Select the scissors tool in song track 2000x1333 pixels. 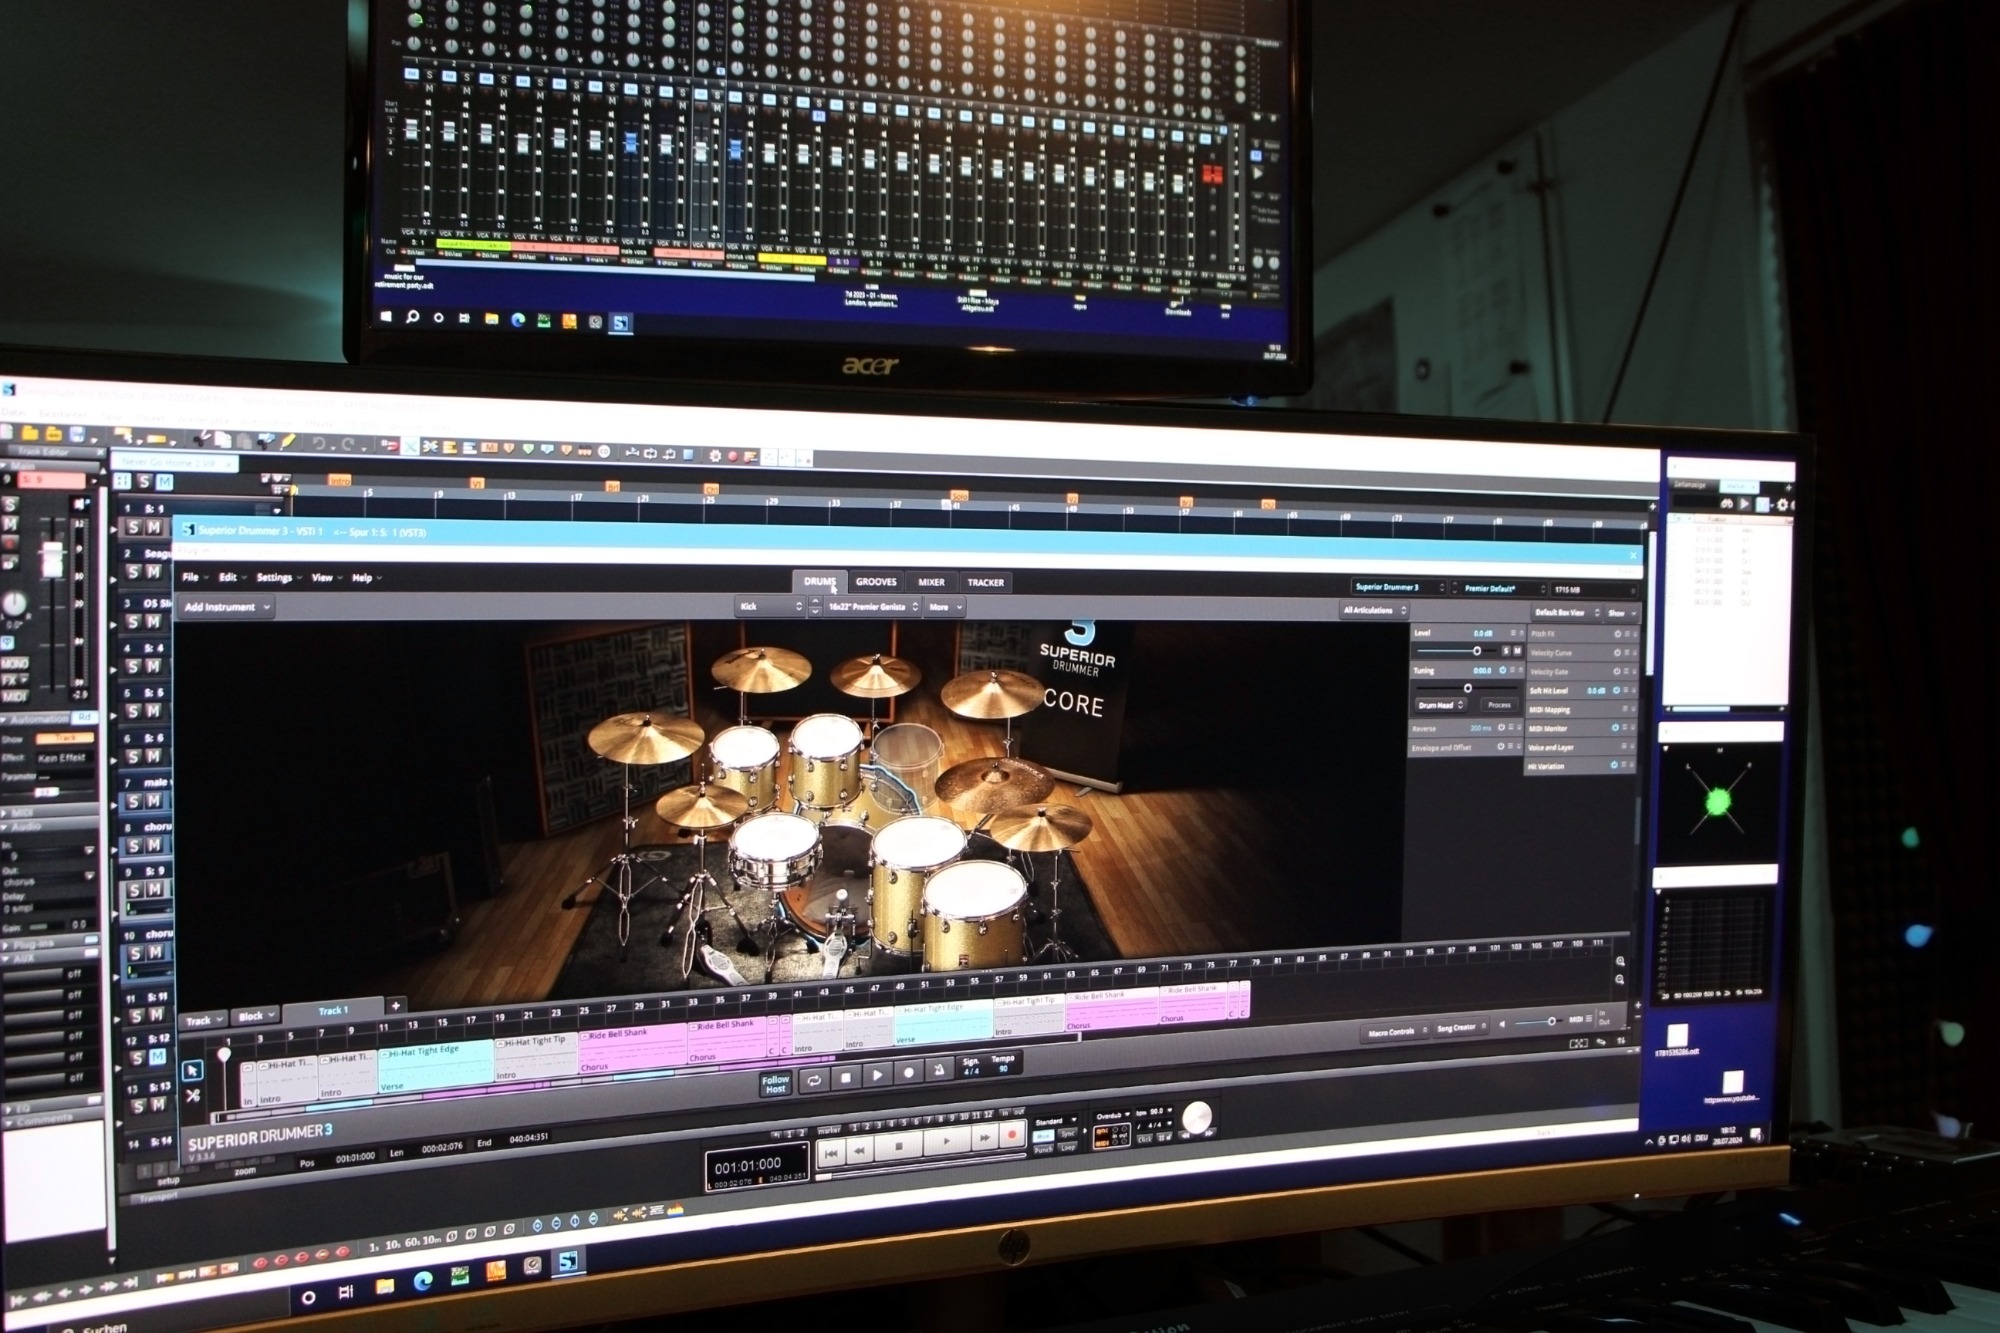pos(193,1096)
